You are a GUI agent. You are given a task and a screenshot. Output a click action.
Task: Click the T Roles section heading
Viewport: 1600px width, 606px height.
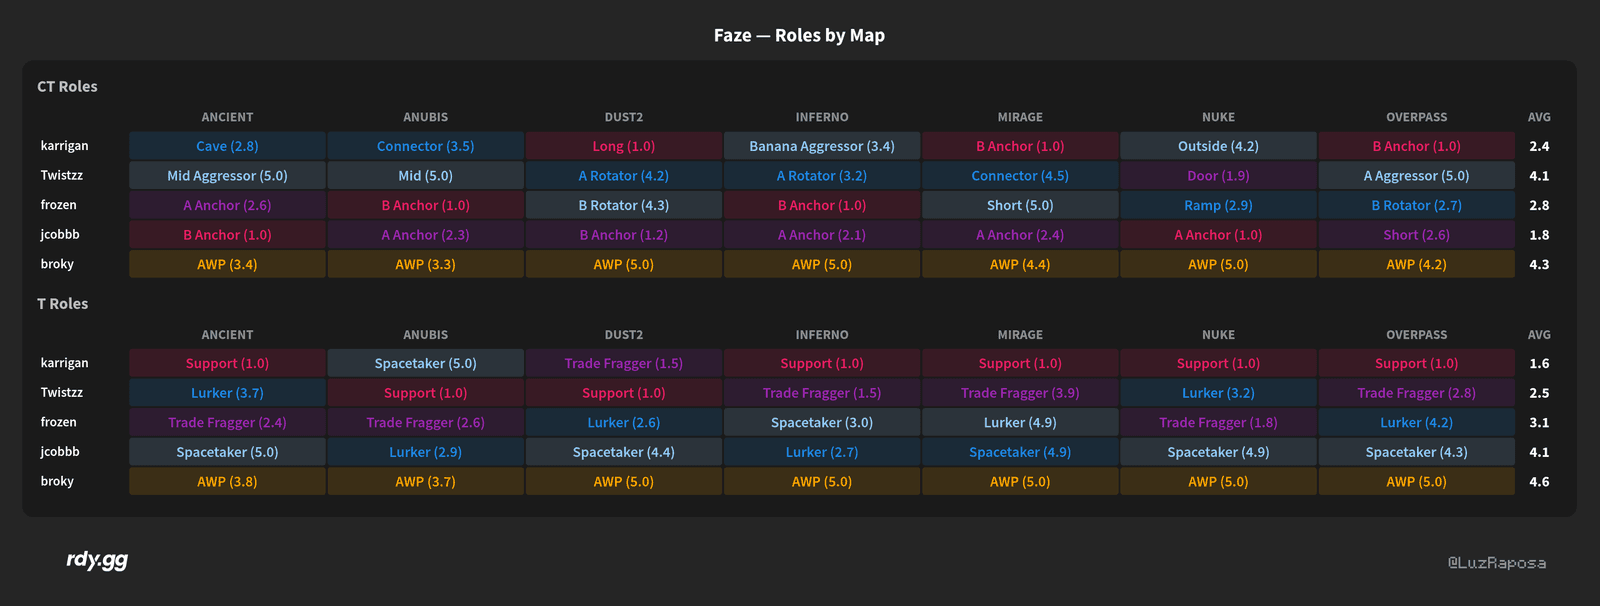point(62,304)
